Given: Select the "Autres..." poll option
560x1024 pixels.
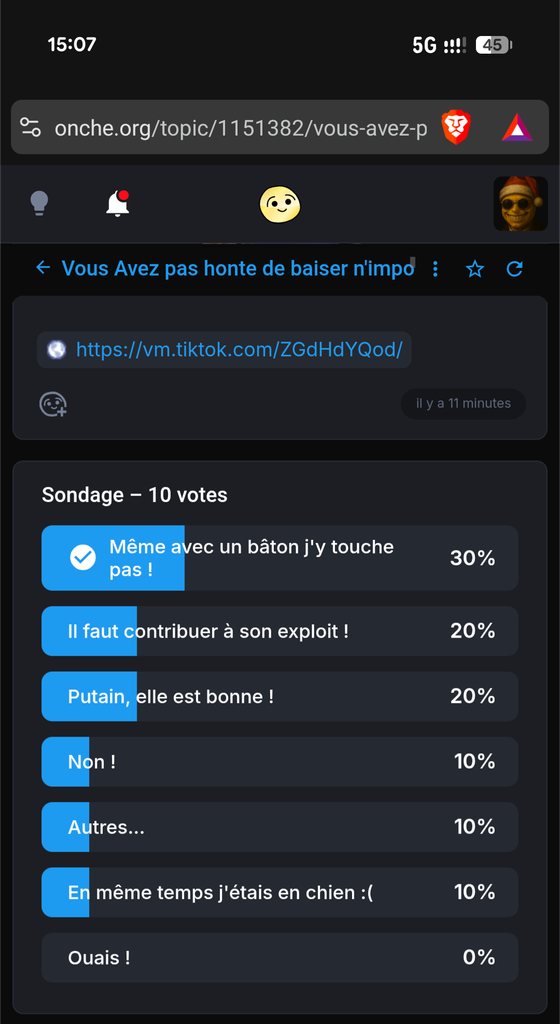Looking at the screenshot, I should point(280,827).
